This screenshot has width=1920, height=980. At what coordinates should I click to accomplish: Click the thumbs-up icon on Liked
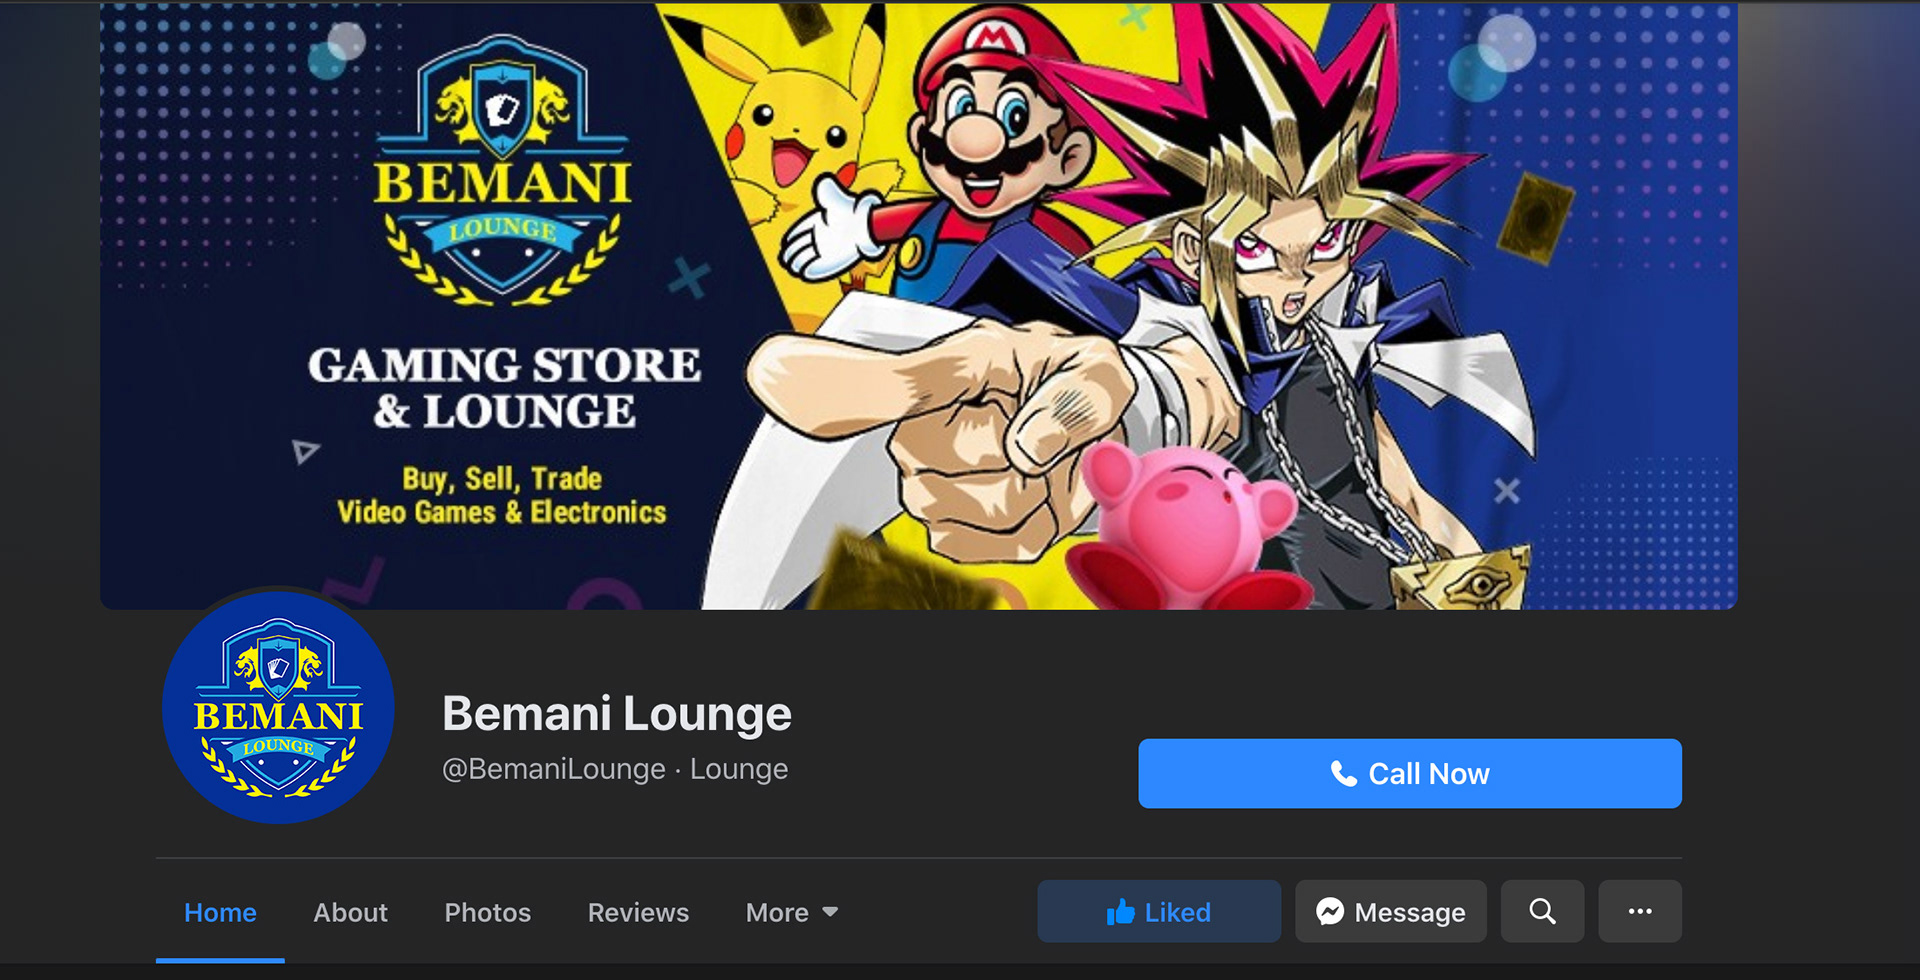[x=1121, y=911]
